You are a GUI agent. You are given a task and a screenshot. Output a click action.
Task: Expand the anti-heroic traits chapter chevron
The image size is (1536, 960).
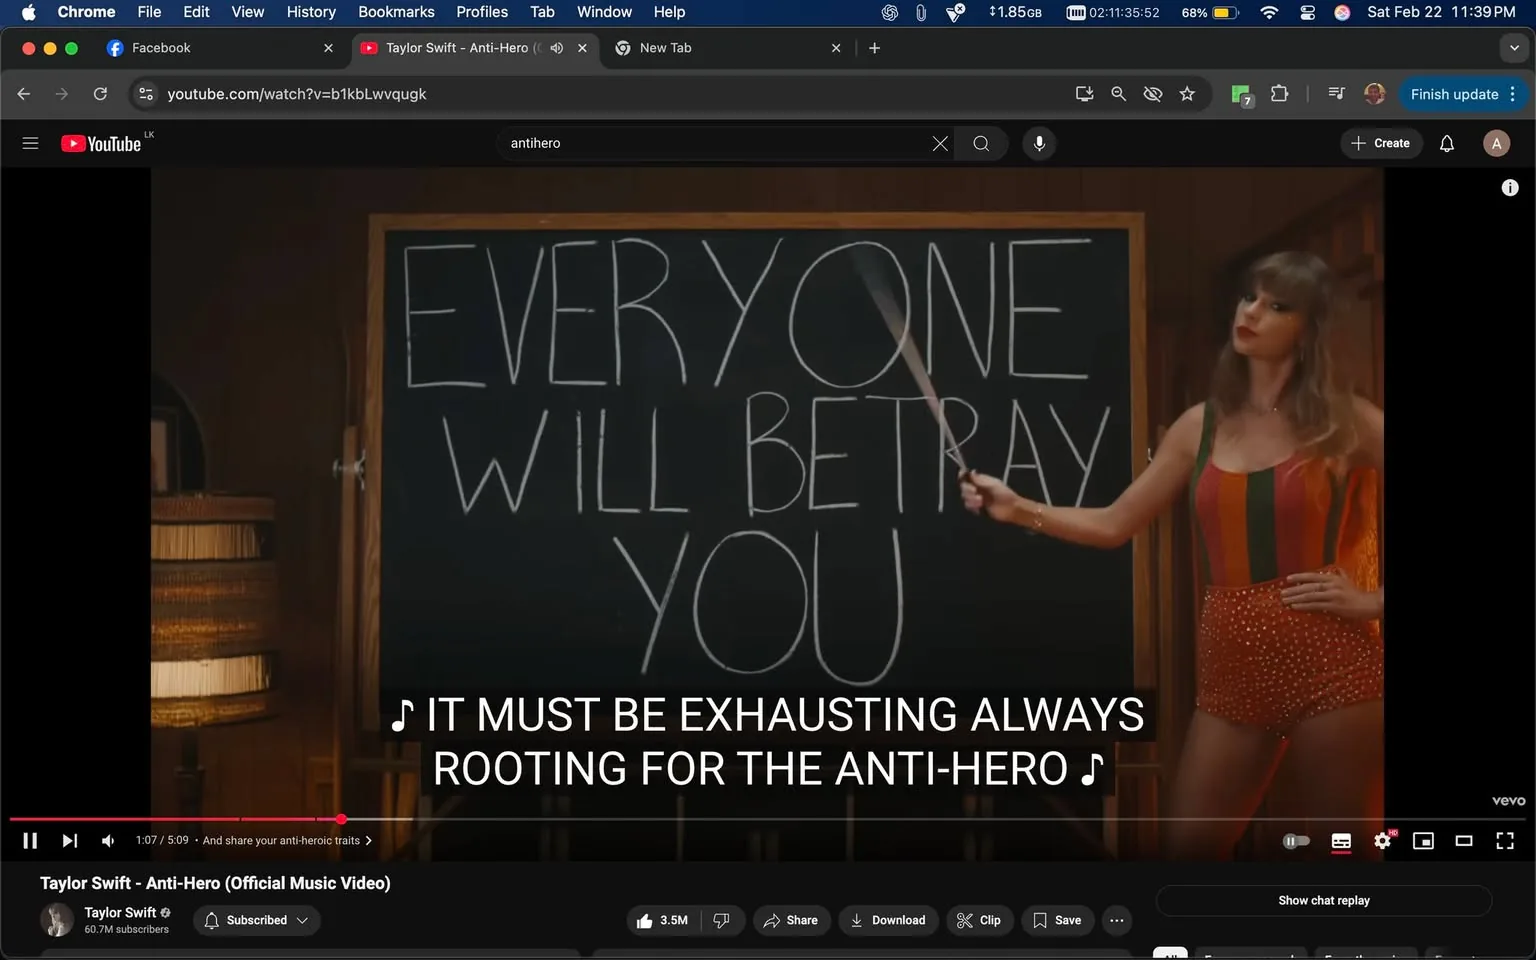pyautogui.click(x=368, y=840)
